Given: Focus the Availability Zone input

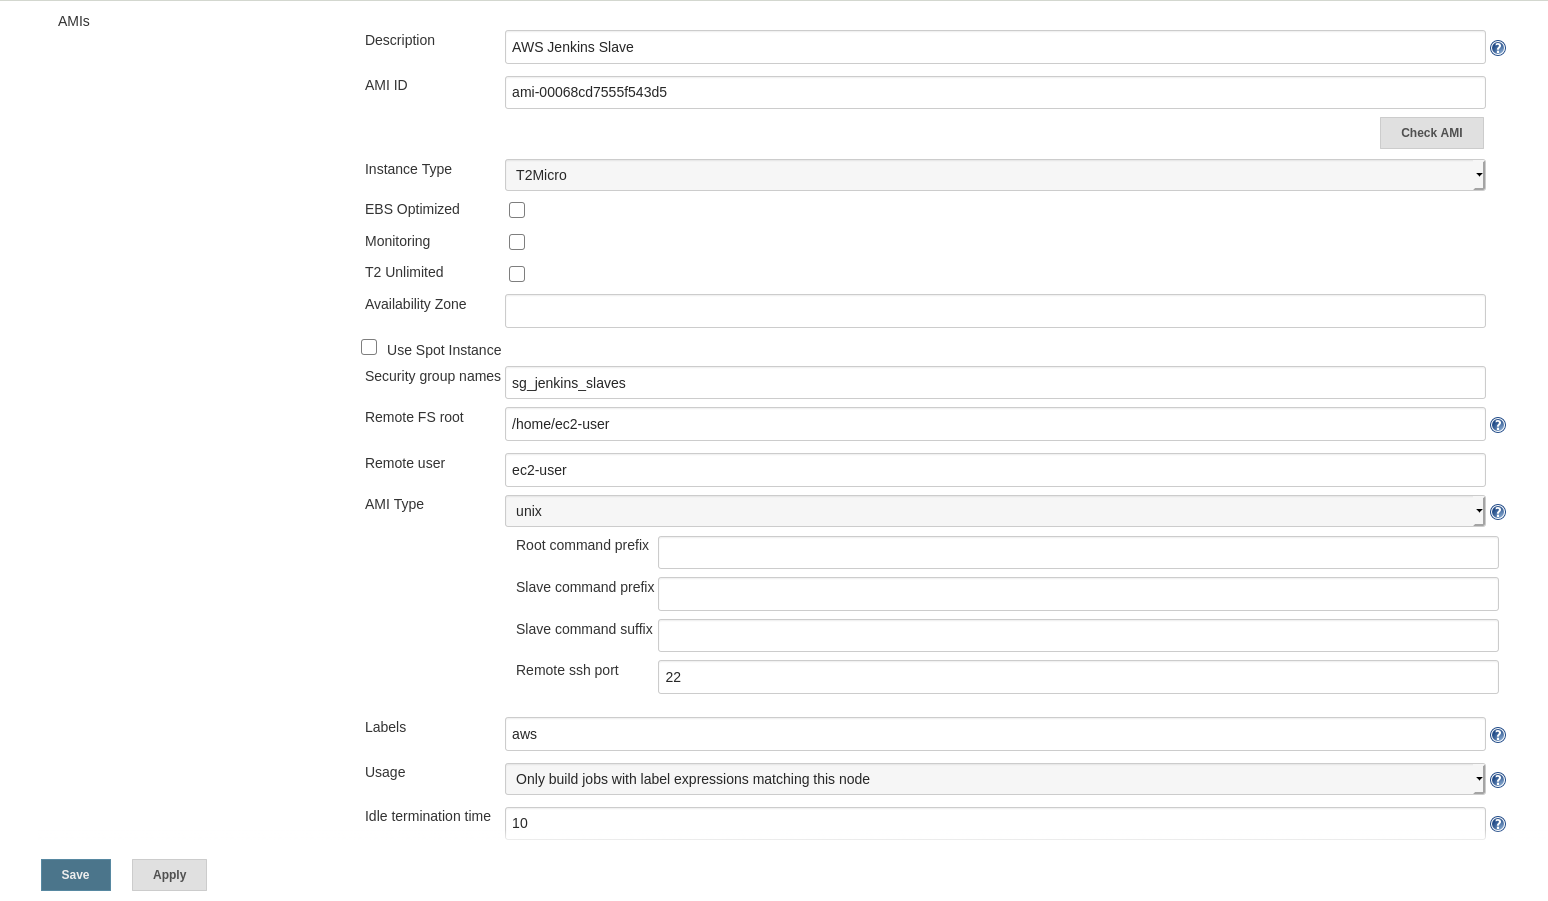Looking at the screenshot, I should click(994, 311).
